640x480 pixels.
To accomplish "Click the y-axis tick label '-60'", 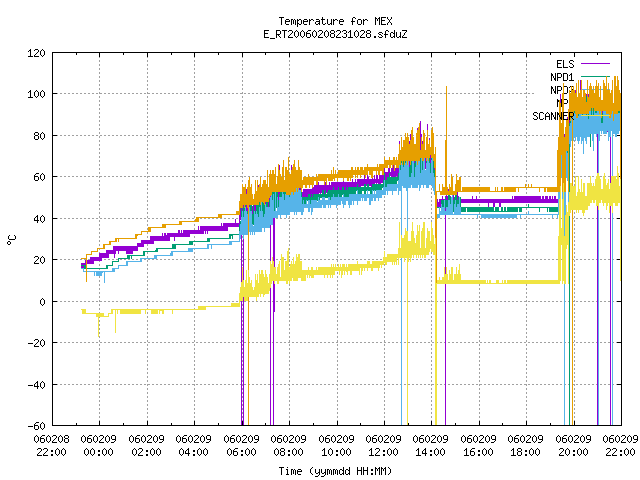I will tap(36, 426).
